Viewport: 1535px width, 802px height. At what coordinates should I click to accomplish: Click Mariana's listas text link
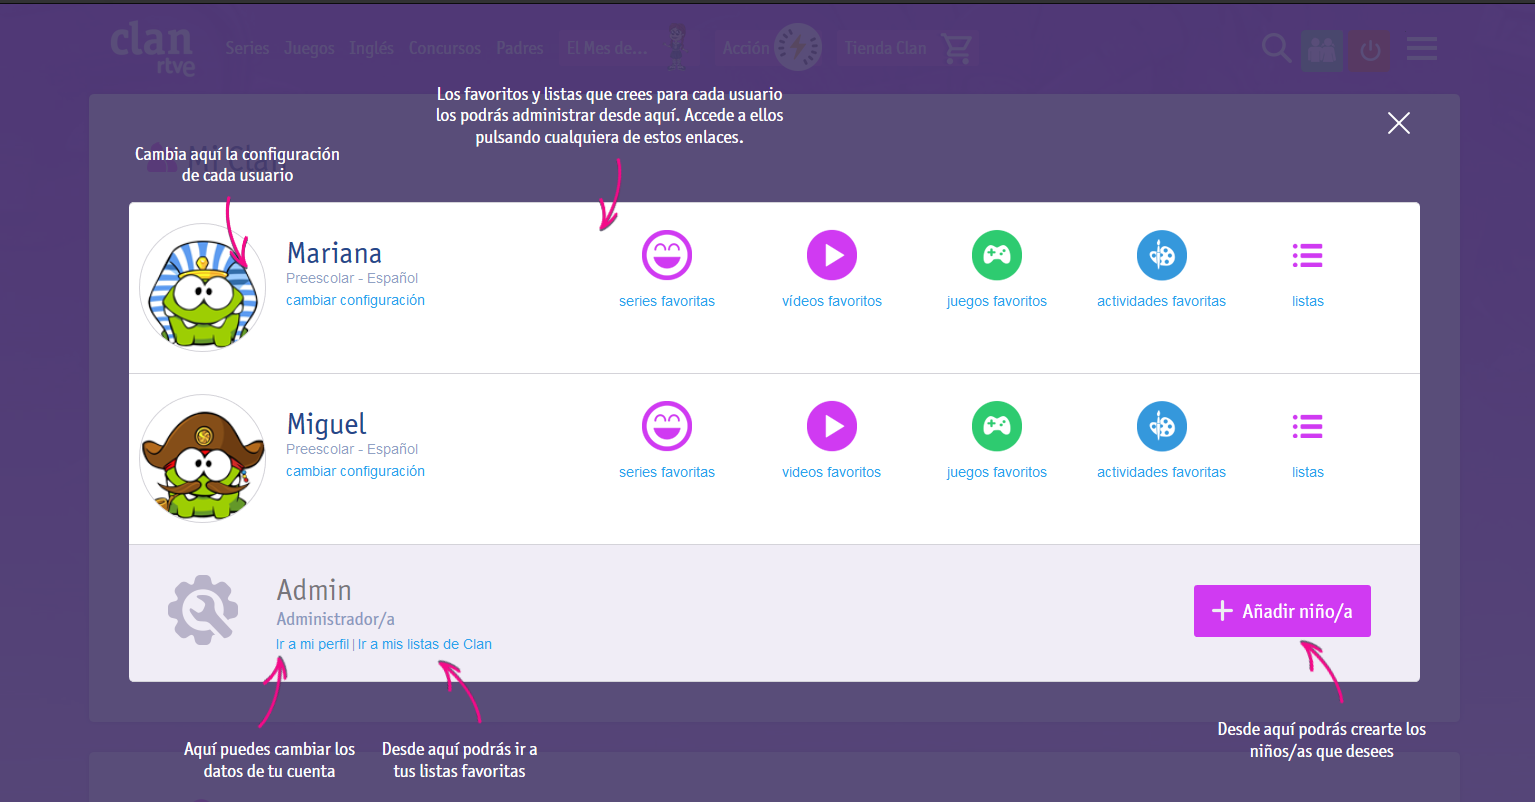(x=1308, y=301)
